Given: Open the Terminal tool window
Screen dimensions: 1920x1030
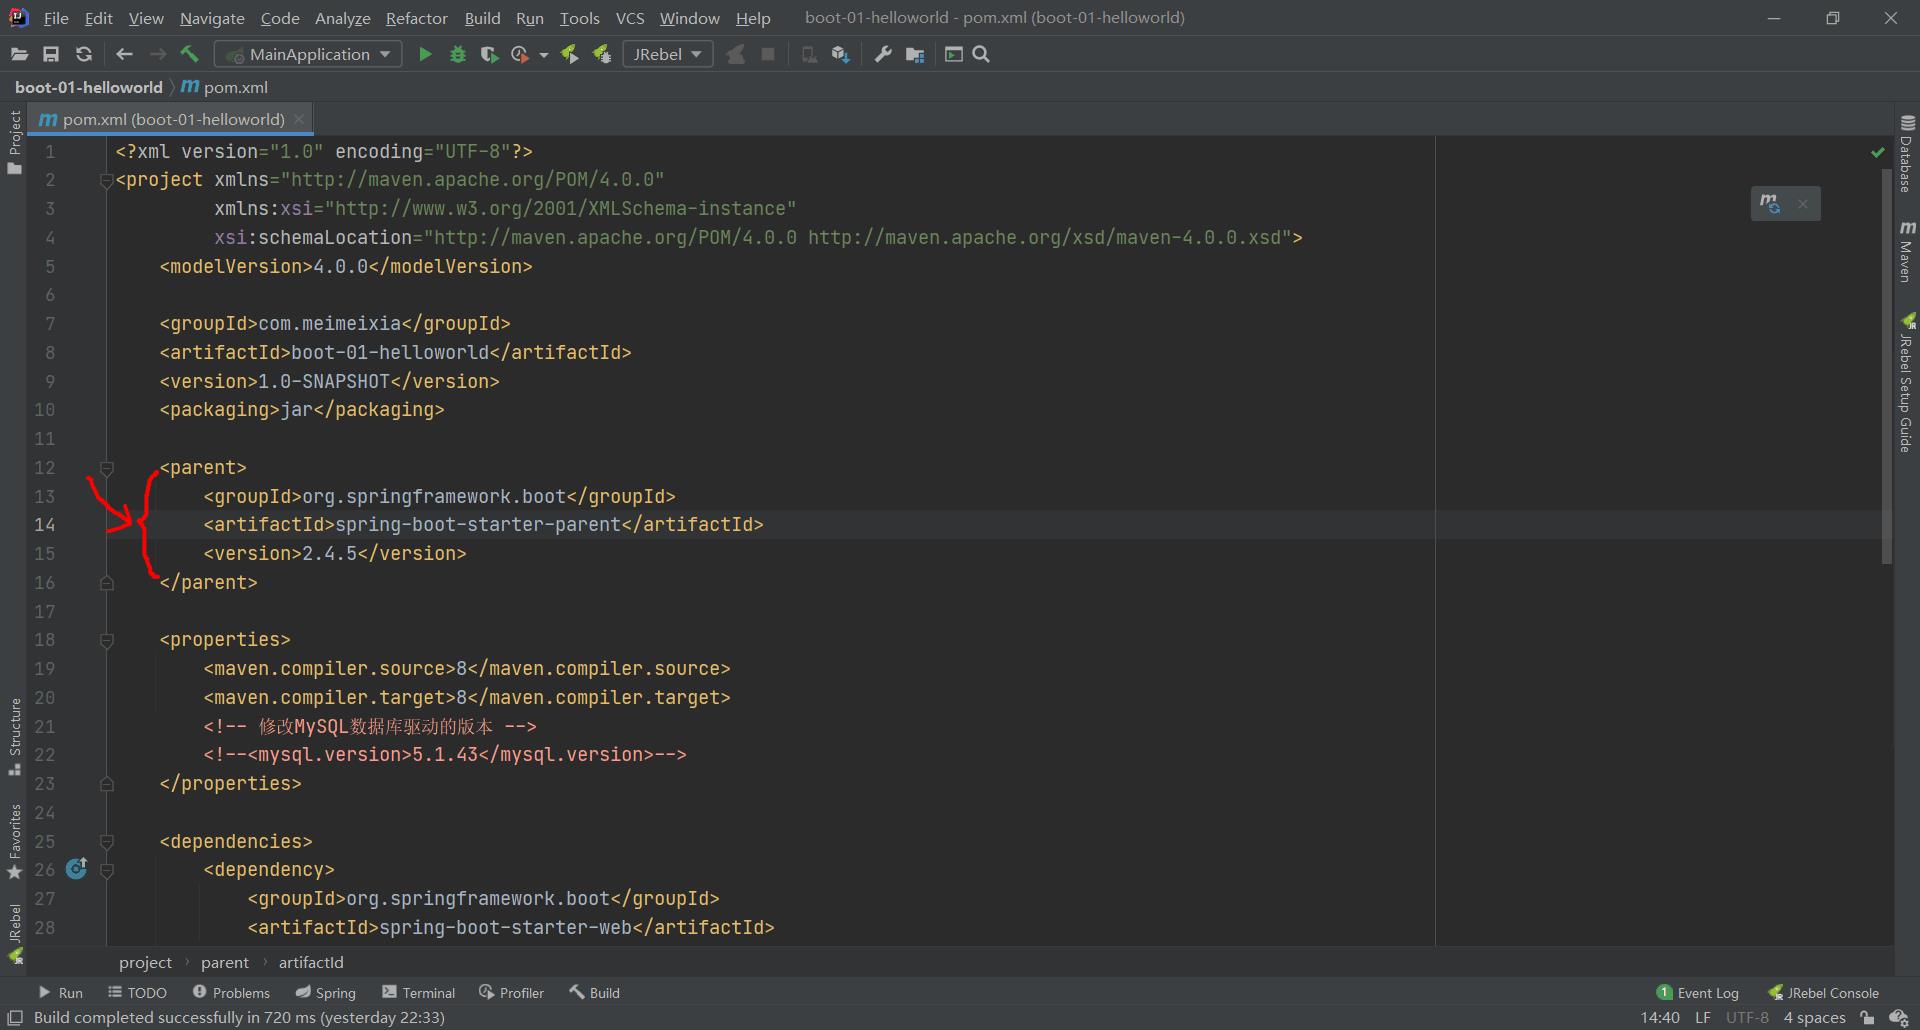Looking at the screenshot, I should pyautogui.click(x=418, y=993).
